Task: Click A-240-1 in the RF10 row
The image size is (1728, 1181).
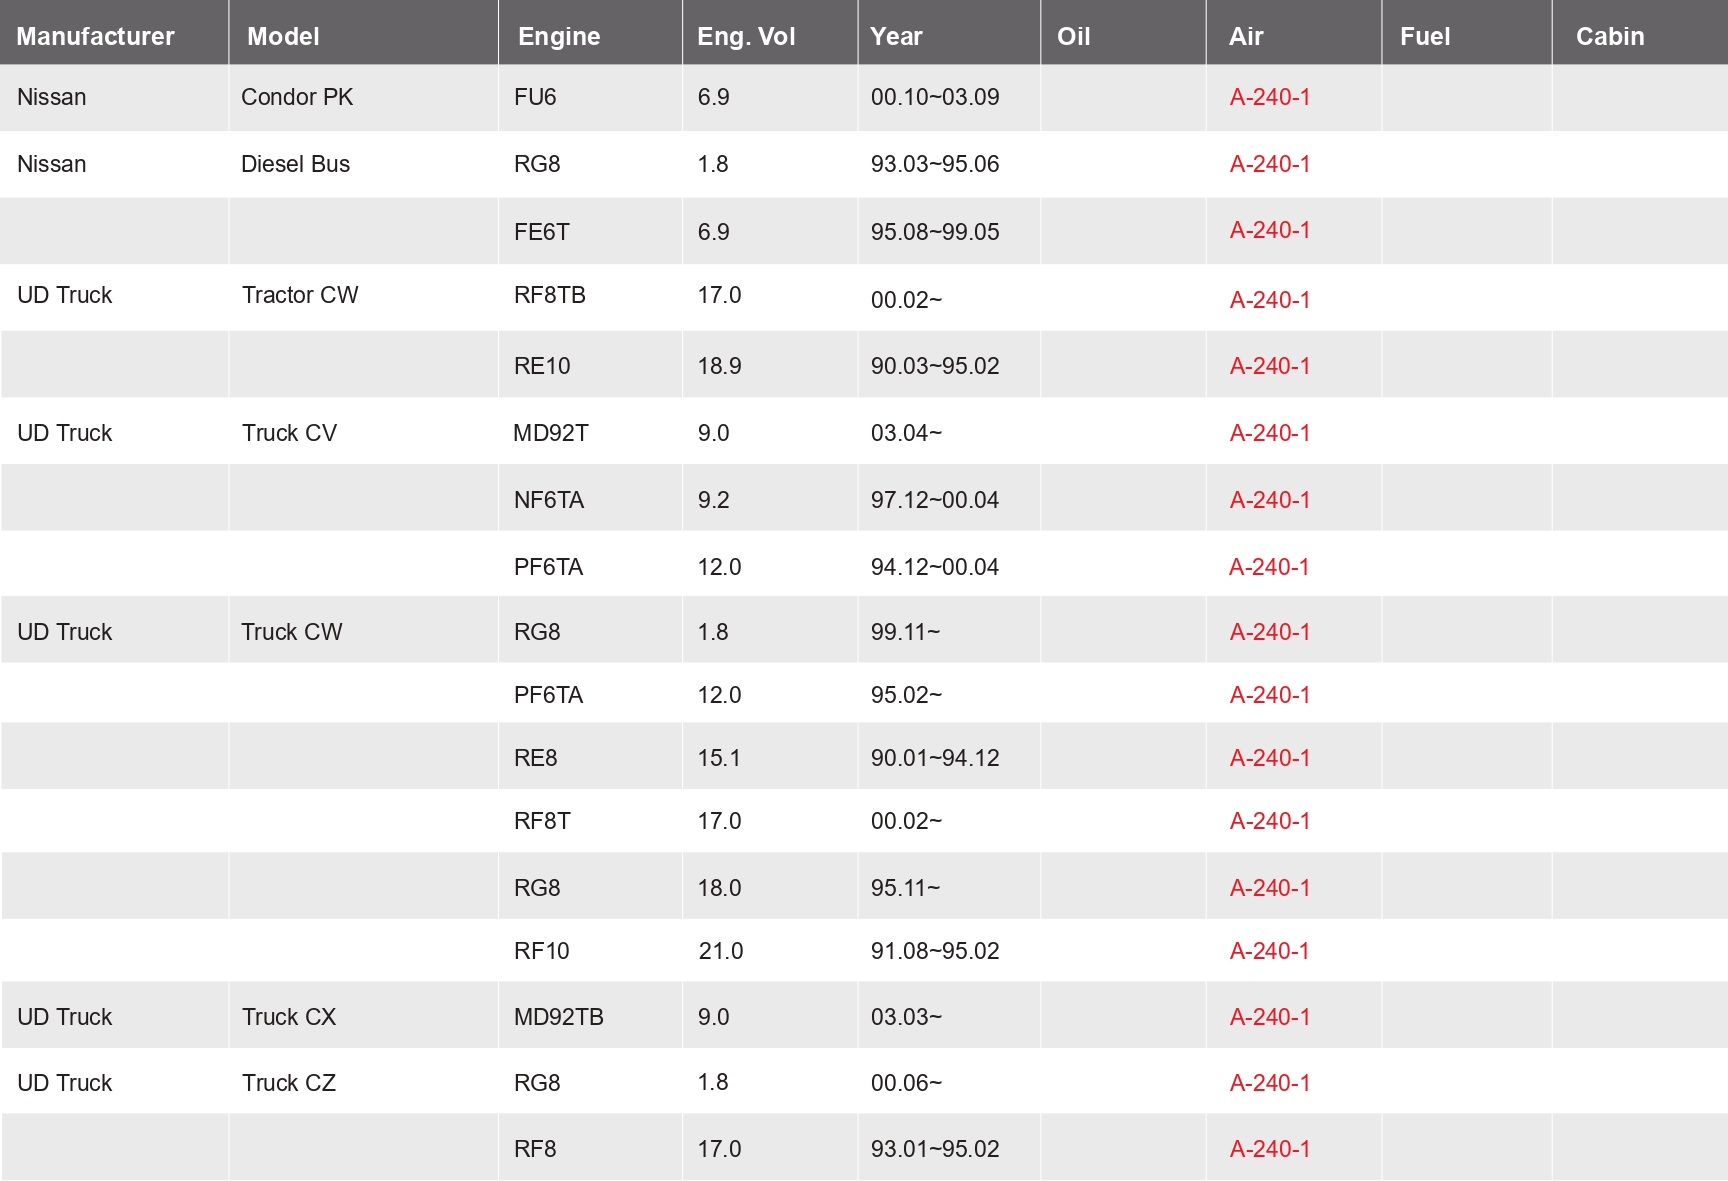Action: pyautogui.click(x=1270, y=951)
